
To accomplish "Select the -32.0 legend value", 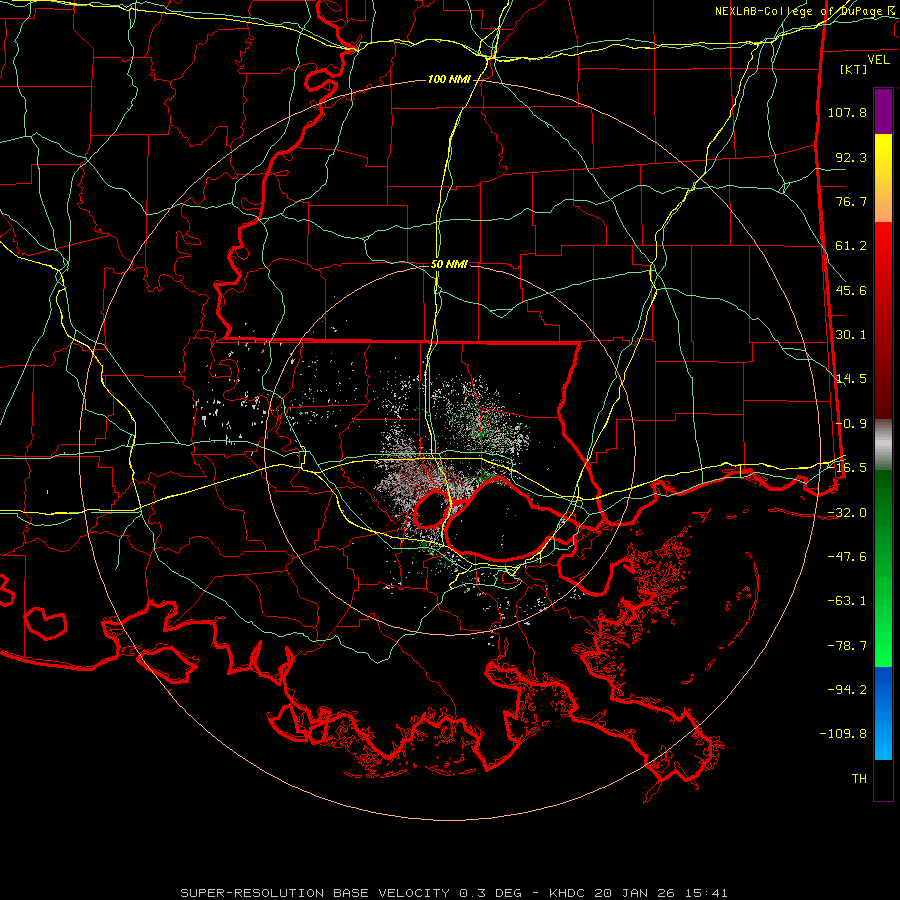I will (x=847, y=513).
